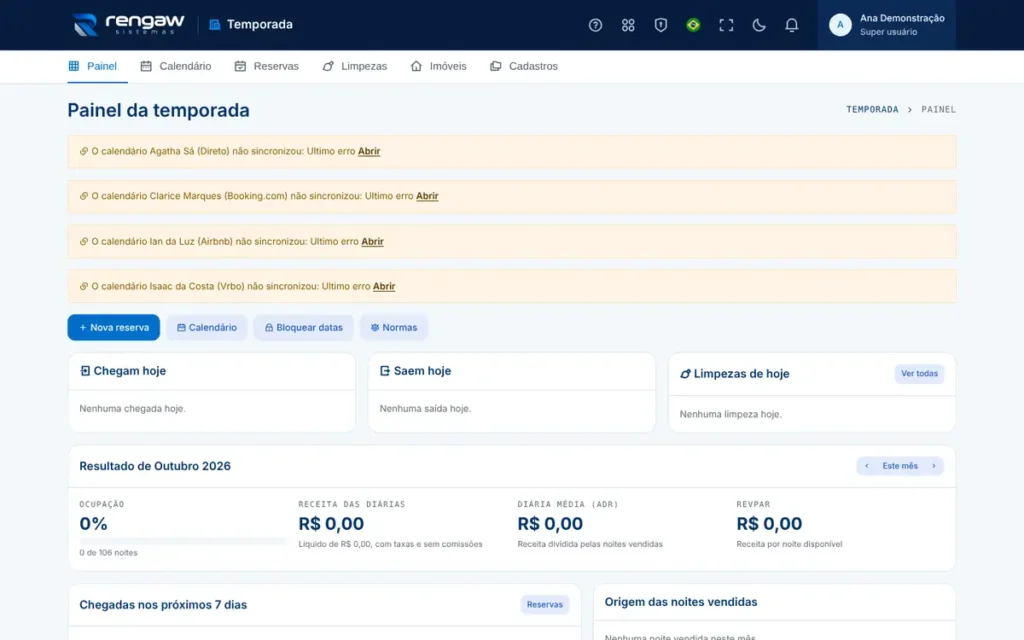This screenshot has height=640, width=1024.
Task: Click the Bloquear datas button
Action: click(304, 327)
